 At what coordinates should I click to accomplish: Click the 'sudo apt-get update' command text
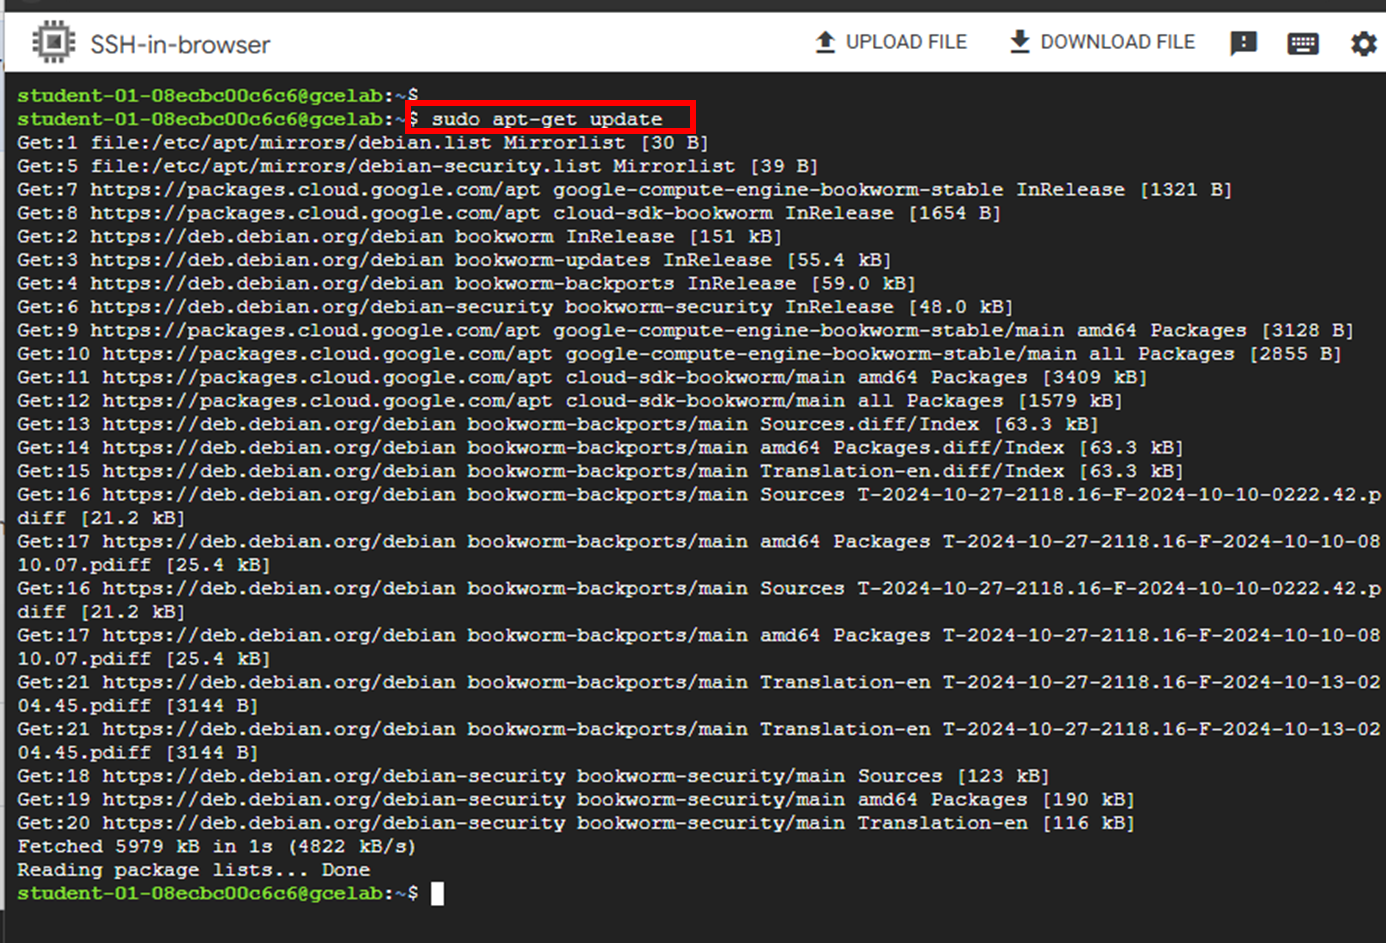pyautogui.click(x=547, y=119)
